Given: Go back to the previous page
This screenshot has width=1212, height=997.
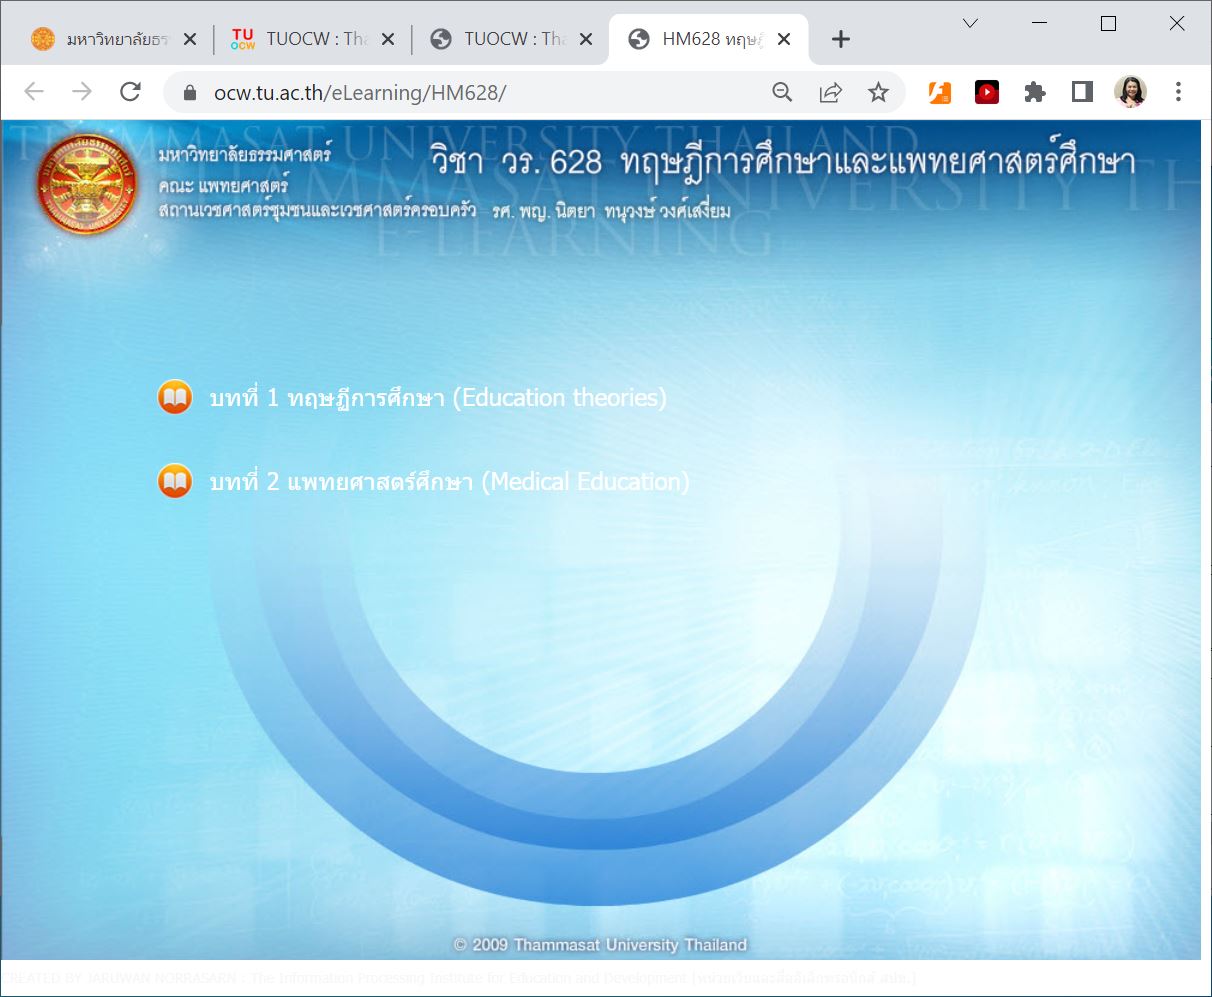Looking at the screenshot, I should click(x=34, y=92).
